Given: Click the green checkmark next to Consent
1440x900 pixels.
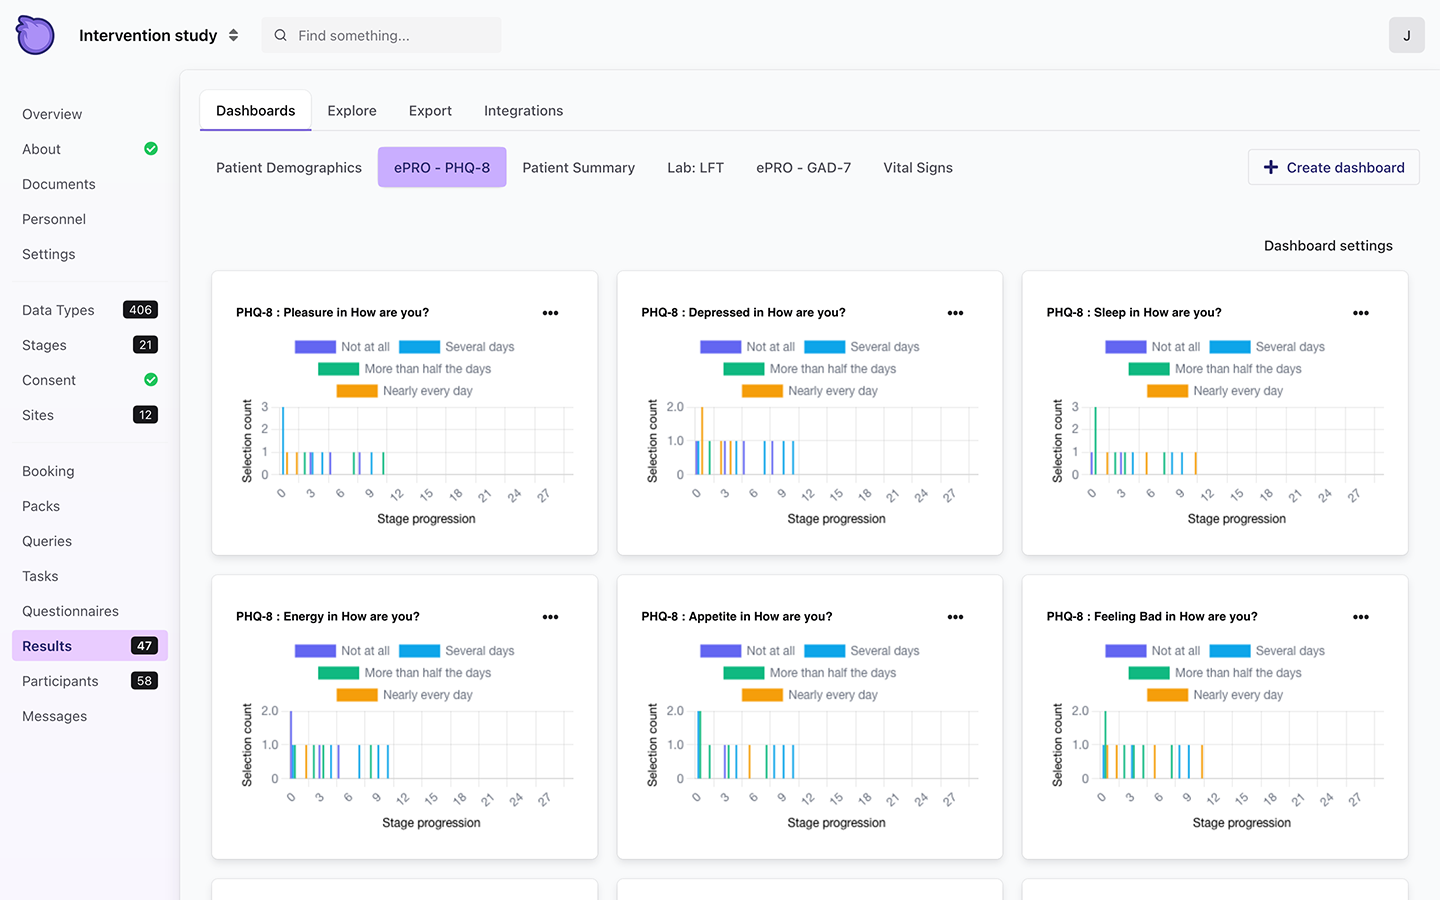Looking at the screenshot, I should pyautogui.click(x=151, y=380).
